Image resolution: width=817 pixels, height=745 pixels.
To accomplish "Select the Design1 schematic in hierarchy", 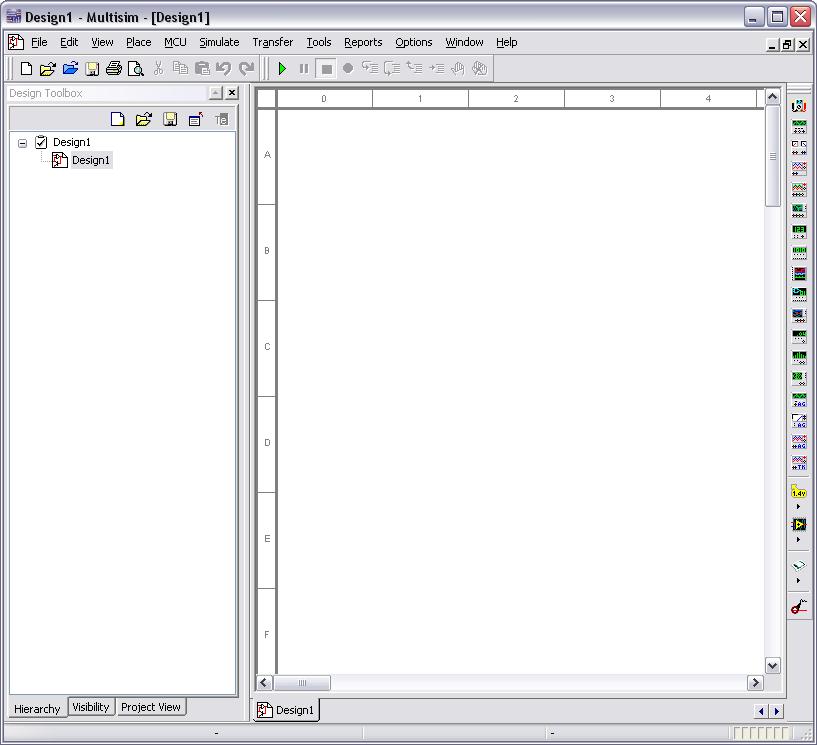I will pos(90,160).
